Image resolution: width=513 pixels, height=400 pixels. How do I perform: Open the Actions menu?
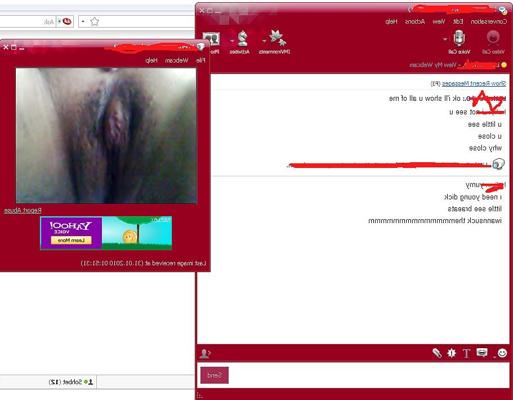point(415,22)
